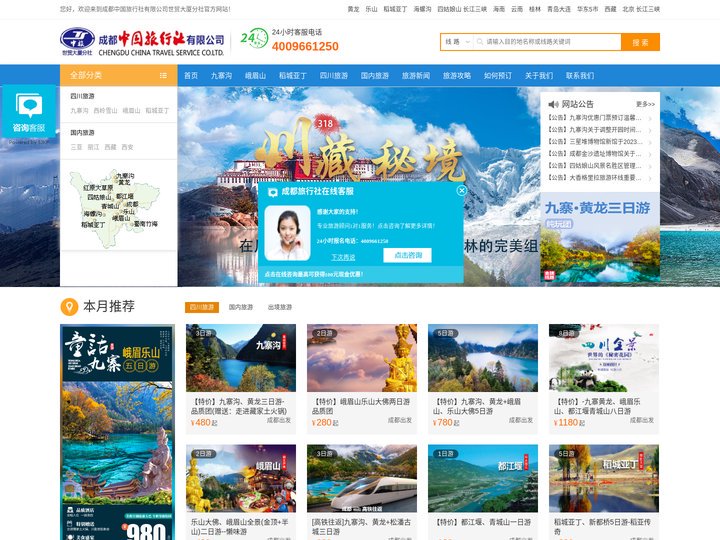Click the 西安 link in sidebar
The width and height of the screenshot is (720, 540).
point(127,147)
